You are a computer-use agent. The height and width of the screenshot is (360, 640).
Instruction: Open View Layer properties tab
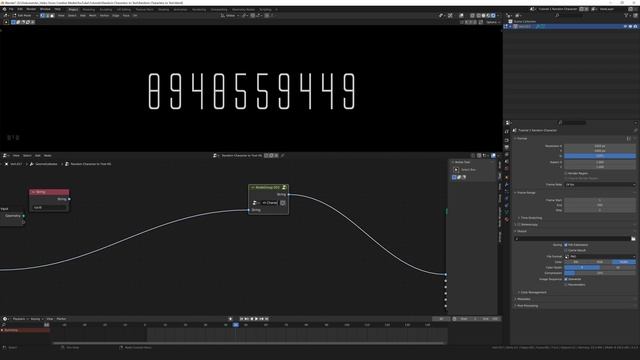(507, 154)
